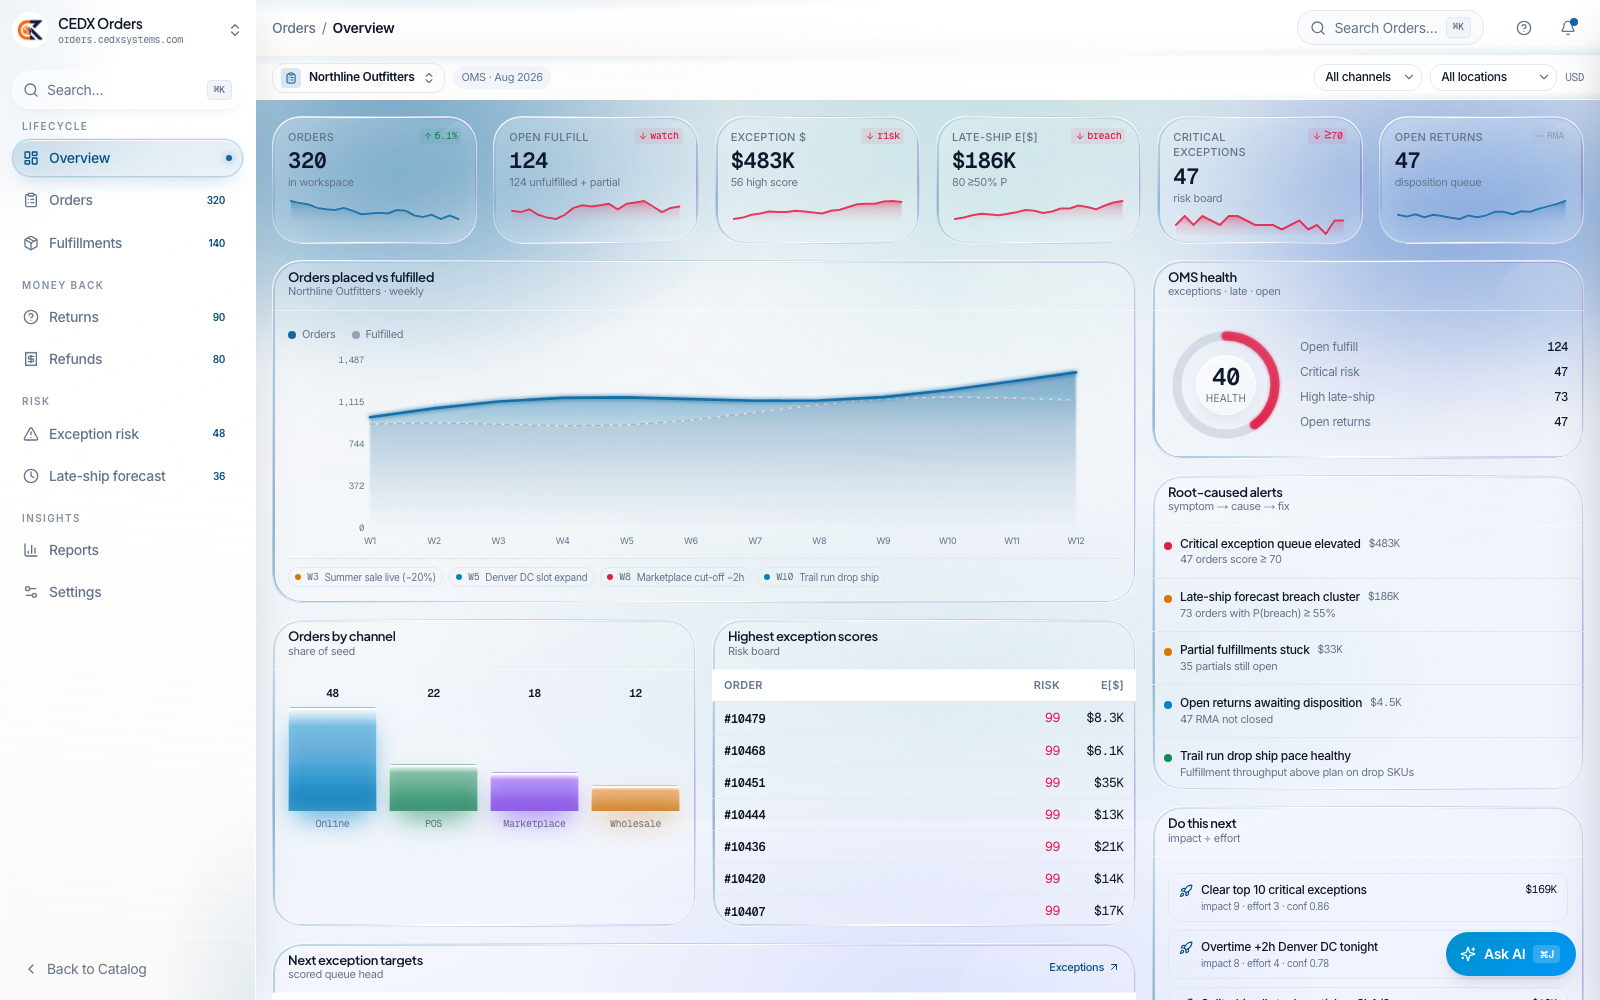
Task: Open Orders in the sidebar
Action: tap(127, 200)
